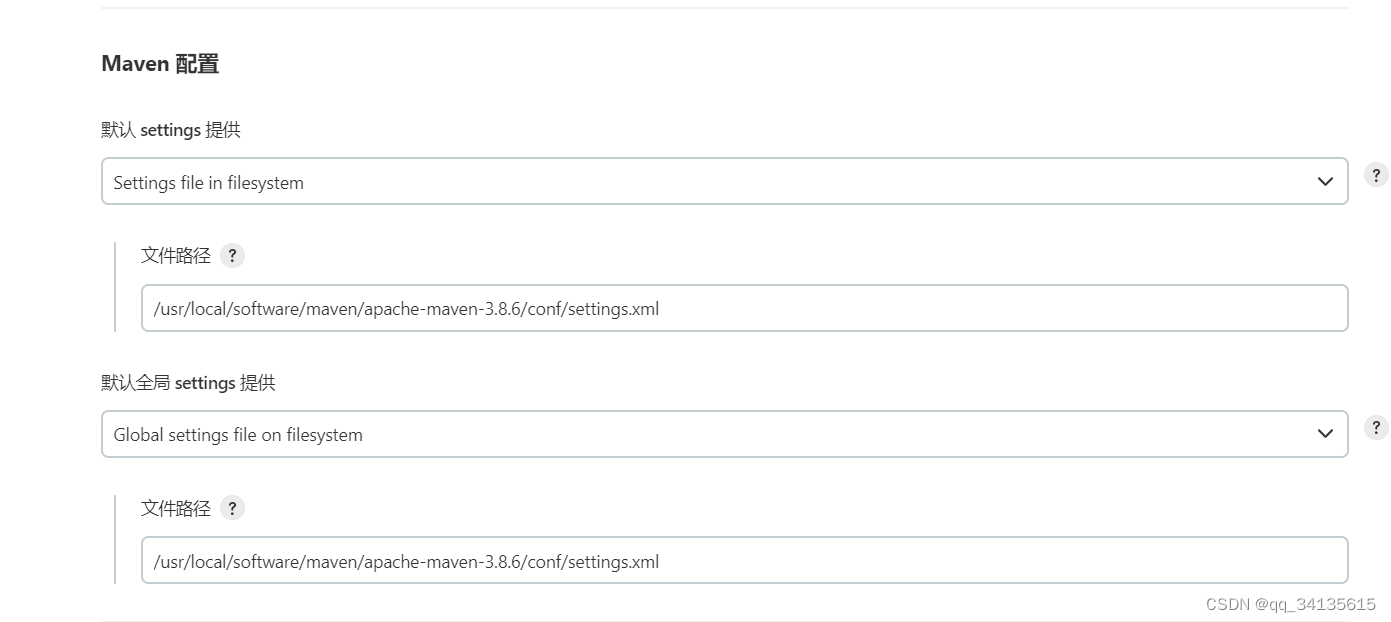Click the CSDN @qq_34135615 watermark text

click(1290, 604)
